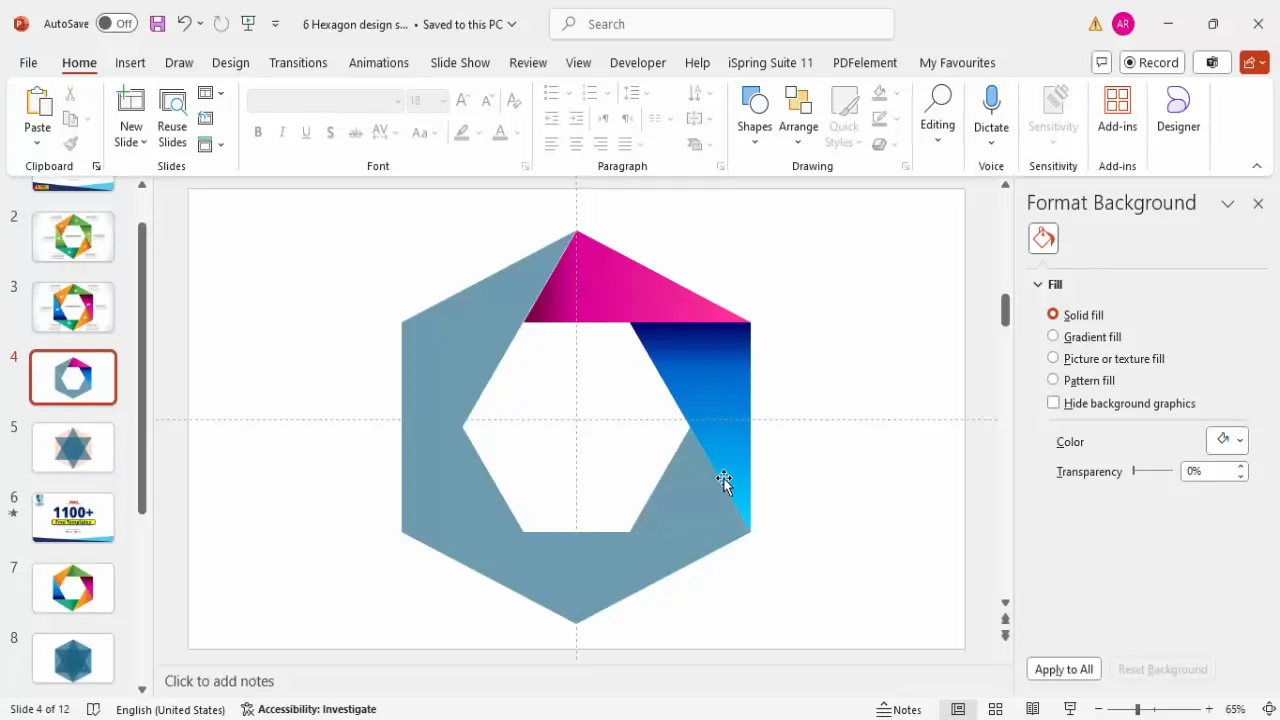Open Customize Quick Access Toolbar dropdown
The height and width of the screenshot is (720, 1280).
click(x=275, y=23)
